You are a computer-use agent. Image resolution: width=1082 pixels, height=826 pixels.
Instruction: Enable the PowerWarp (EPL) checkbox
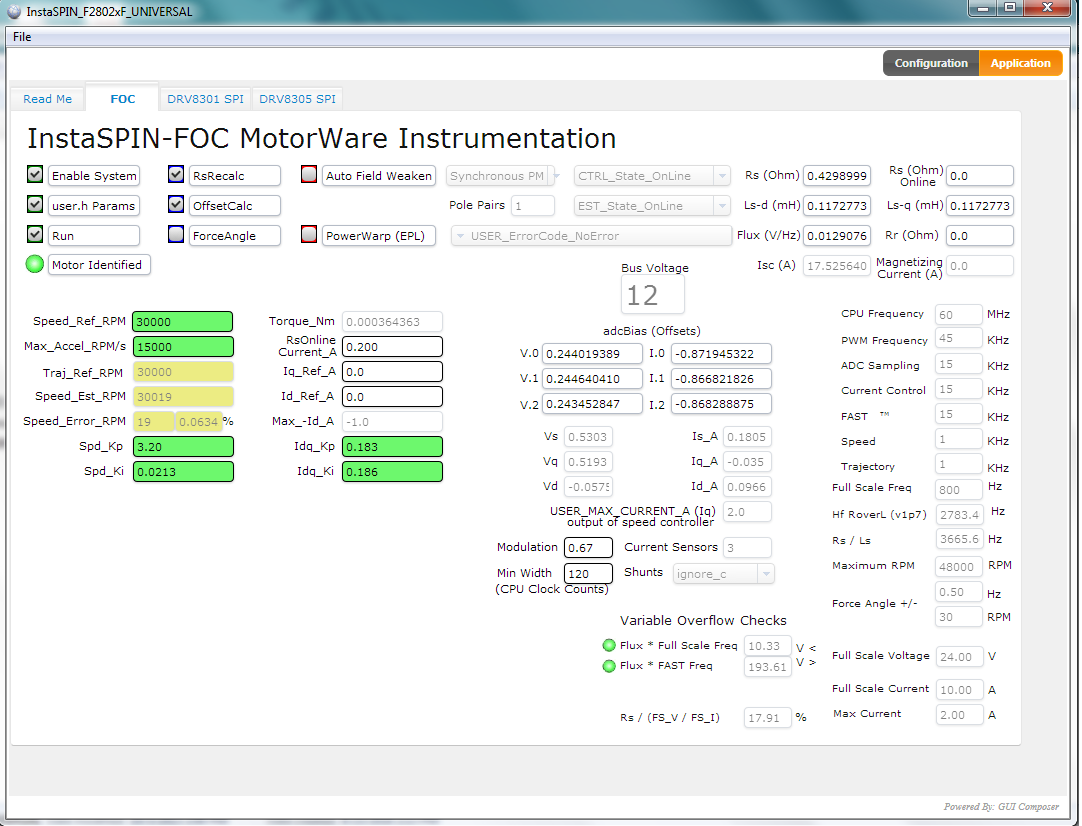(x=309, y=235)
